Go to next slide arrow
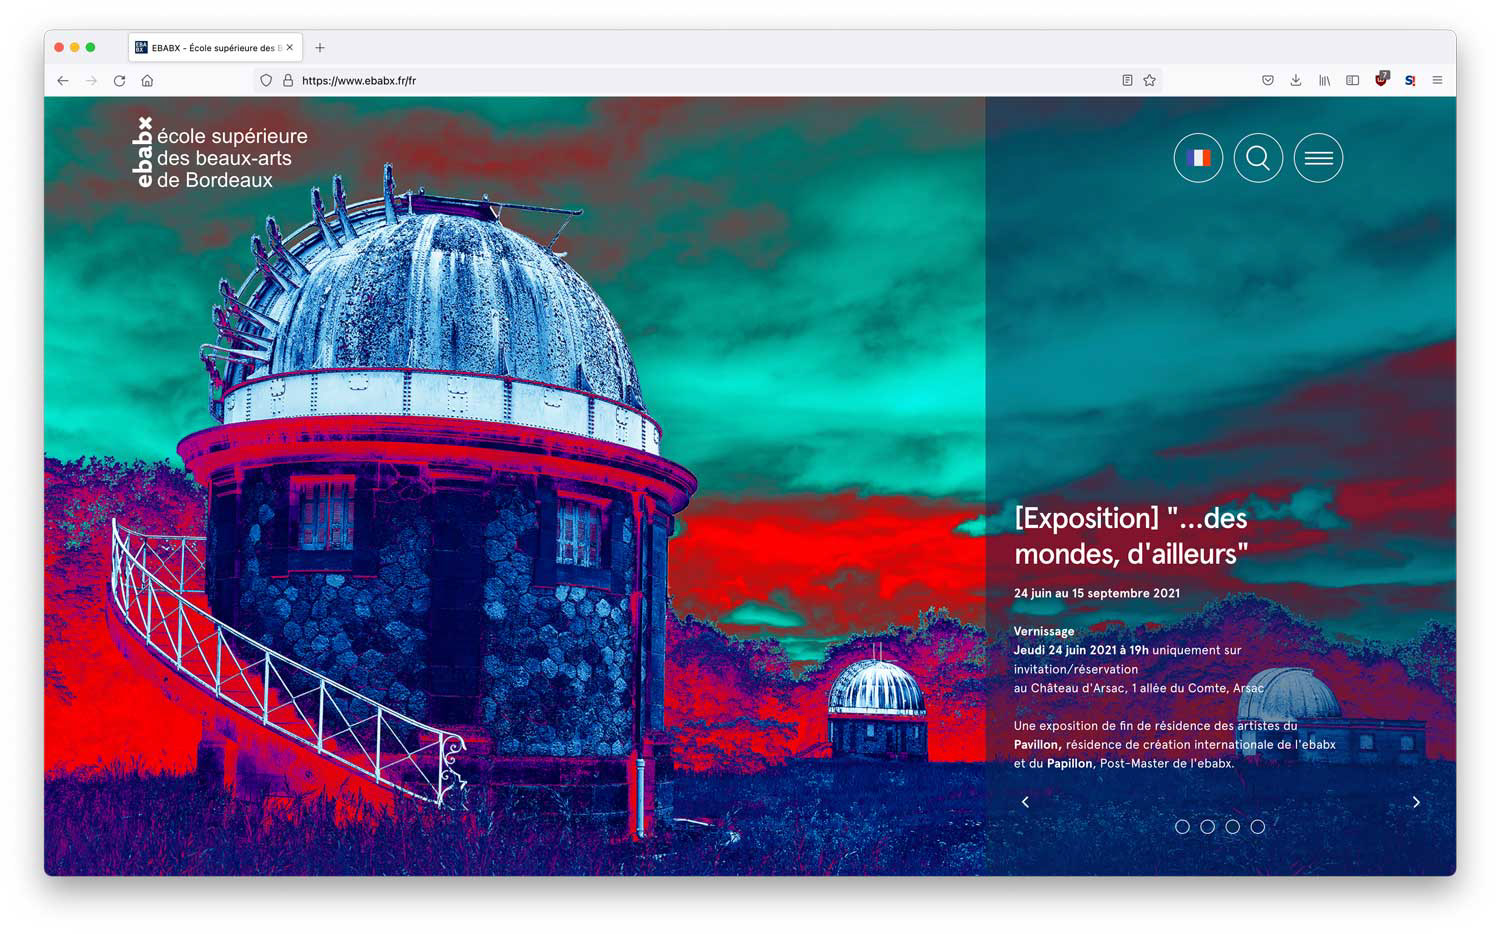Screen dimensions: 1500x934 coord(1416,802)
